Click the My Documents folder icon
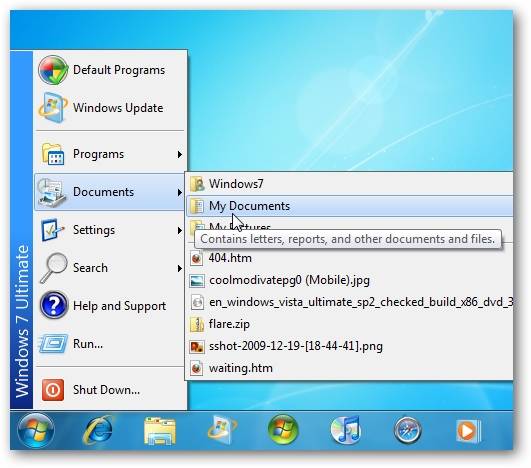This screenshot has height=468, width=531. (x=197, y=206)
